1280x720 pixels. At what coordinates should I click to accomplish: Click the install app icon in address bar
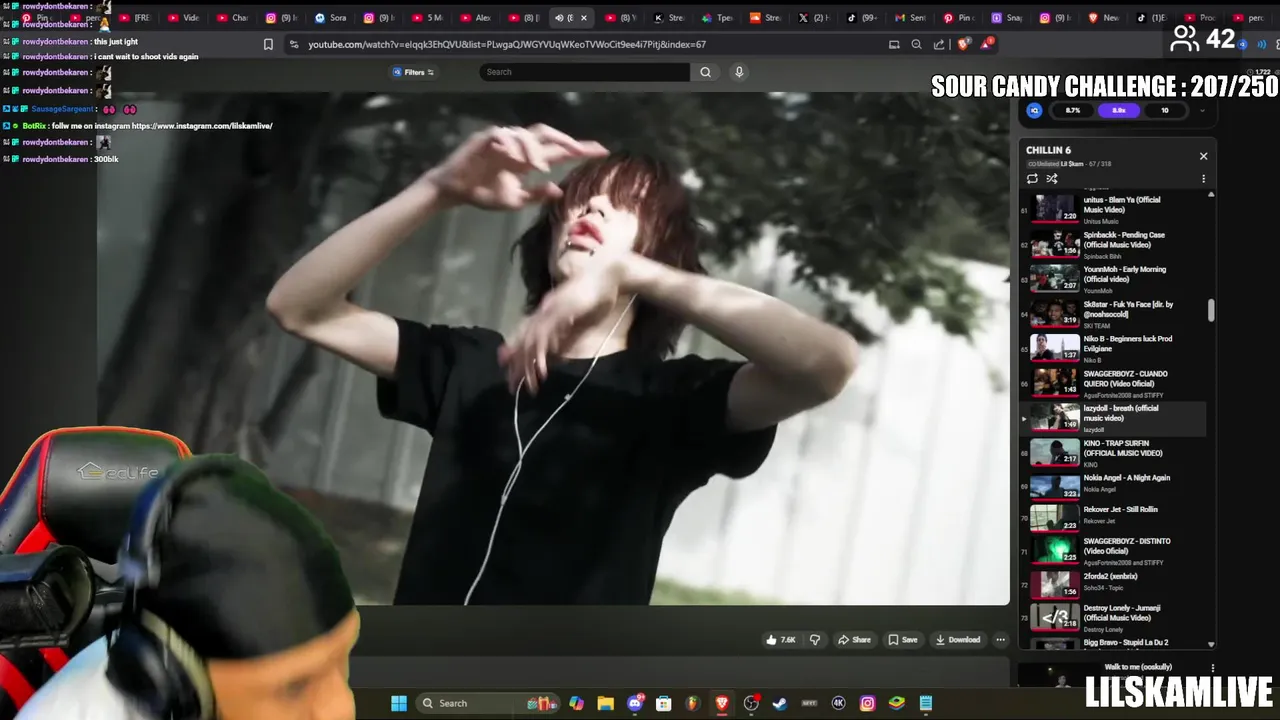pyautogui.click(x=894, y=44)
